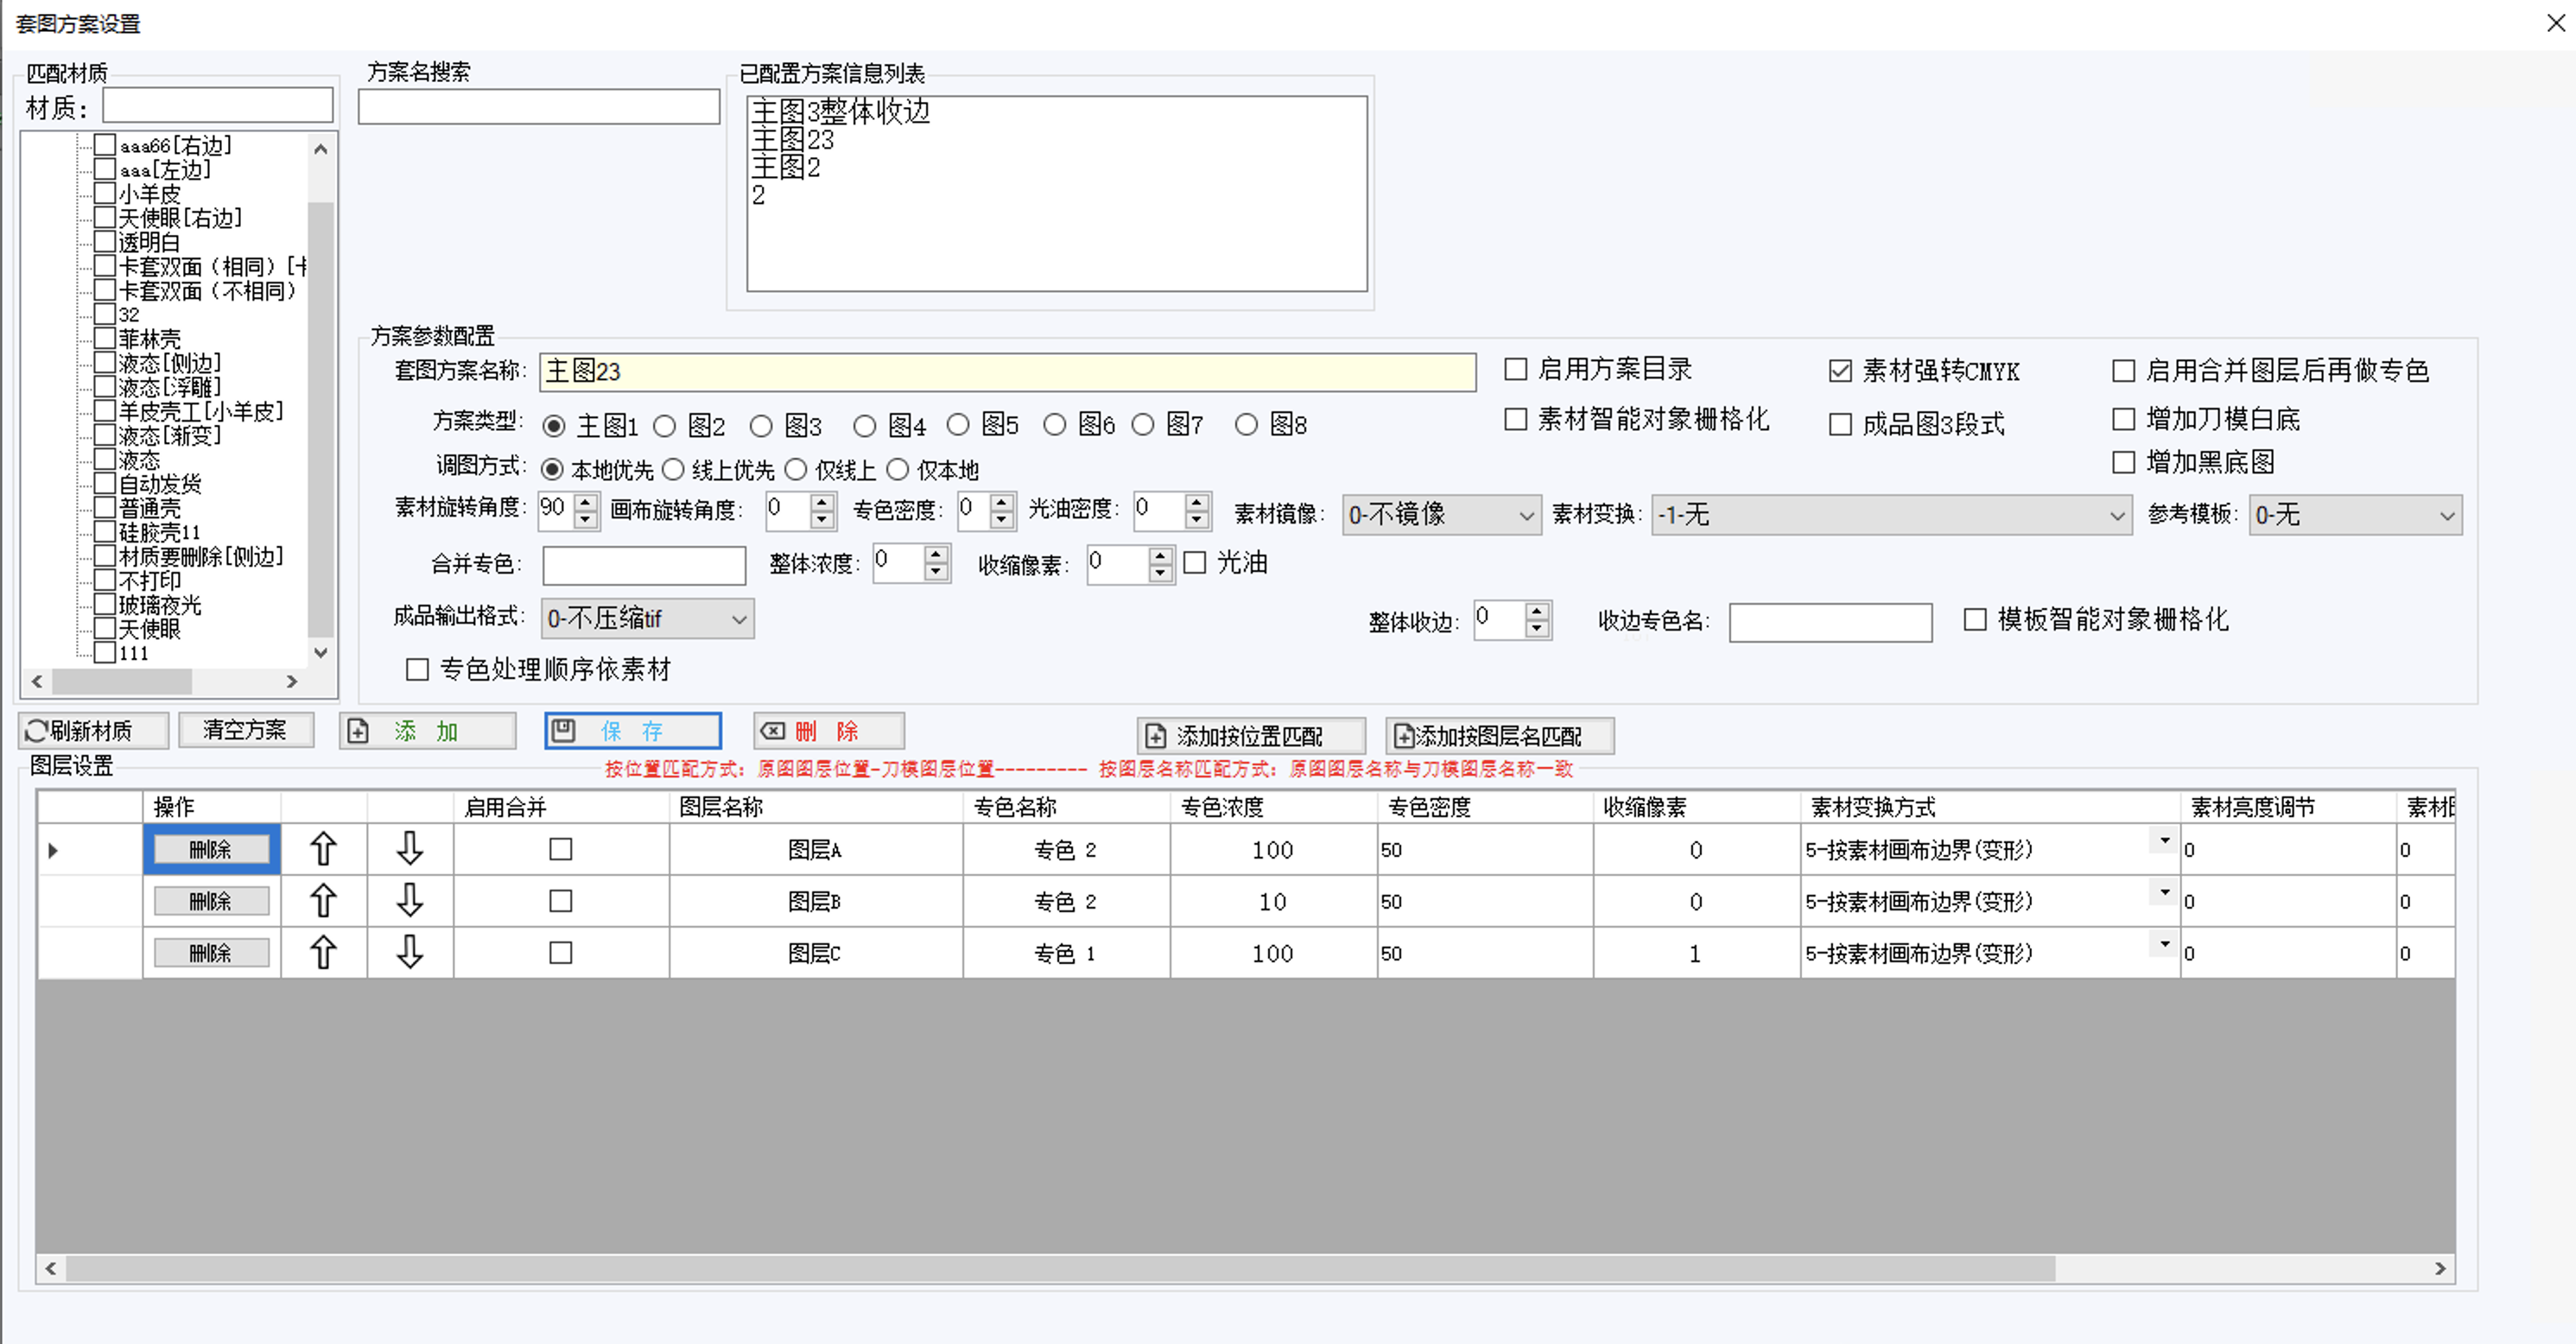Click 添加按位置匹配 add-file icon button
The image size is (2576, 1344).
tap(1155, 736)
